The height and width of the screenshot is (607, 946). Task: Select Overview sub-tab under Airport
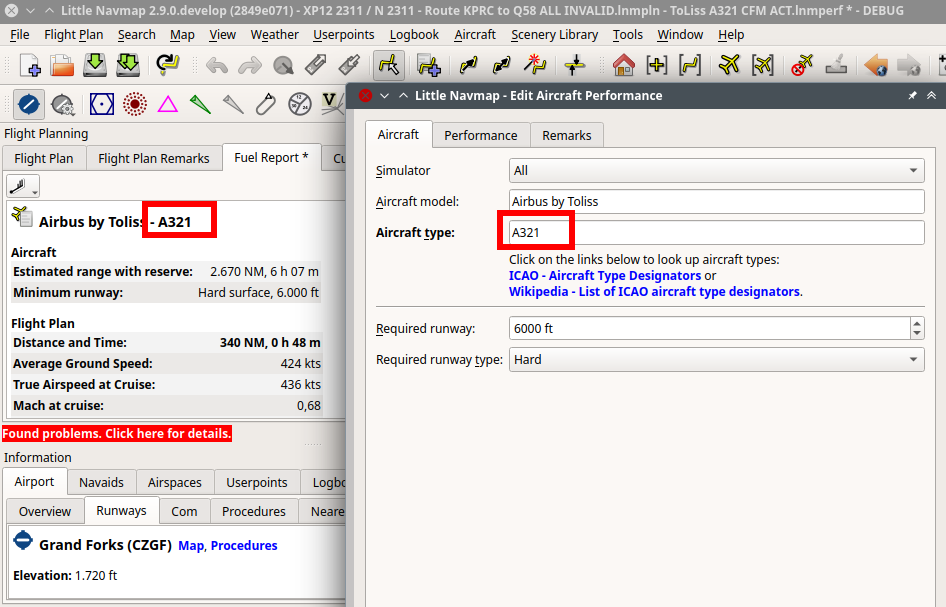coord(45,511)
